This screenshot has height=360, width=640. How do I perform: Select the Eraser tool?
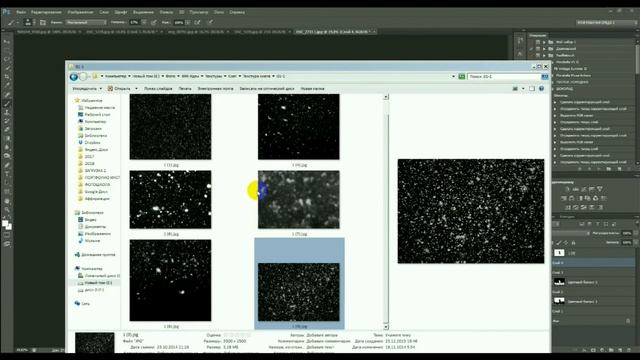[x=7, y=129]
